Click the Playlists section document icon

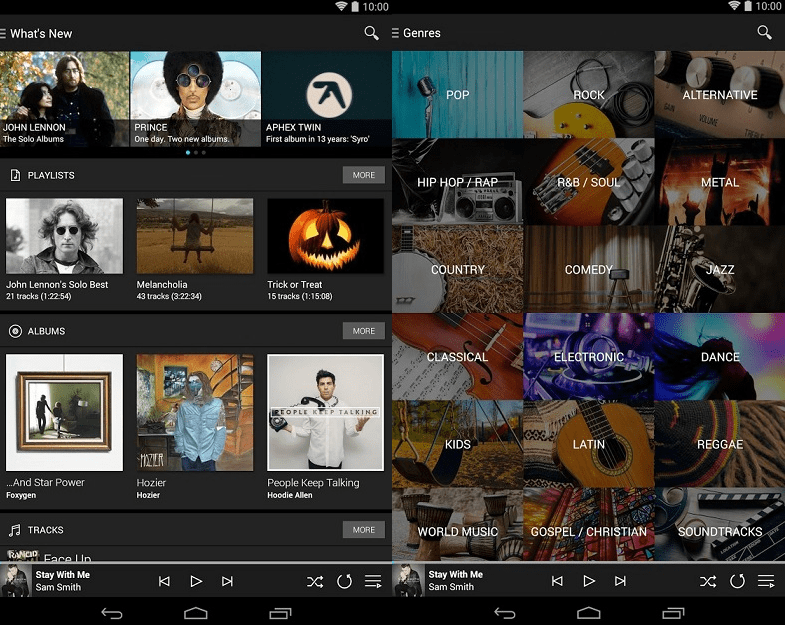pyautogui.click(x=16, y=175)
